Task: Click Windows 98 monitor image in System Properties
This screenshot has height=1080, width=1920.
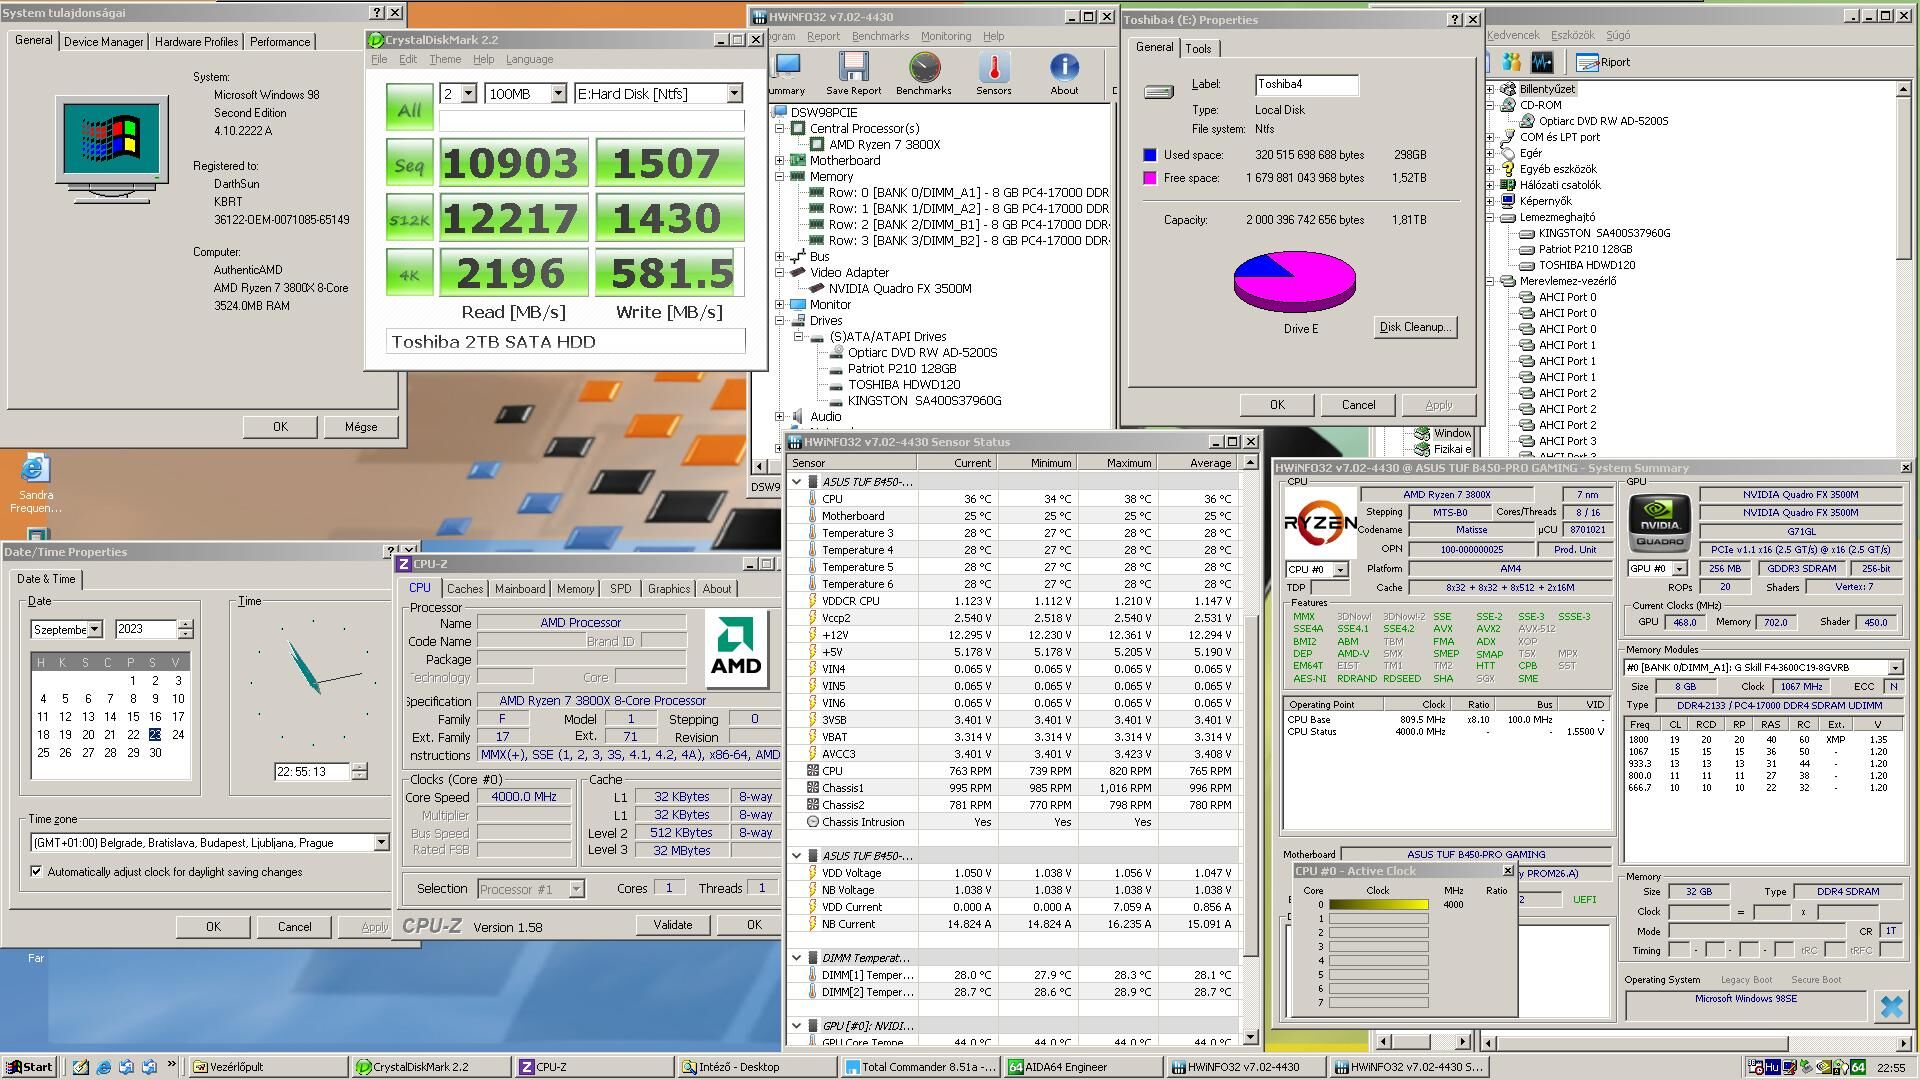Action: click(112, 148)
